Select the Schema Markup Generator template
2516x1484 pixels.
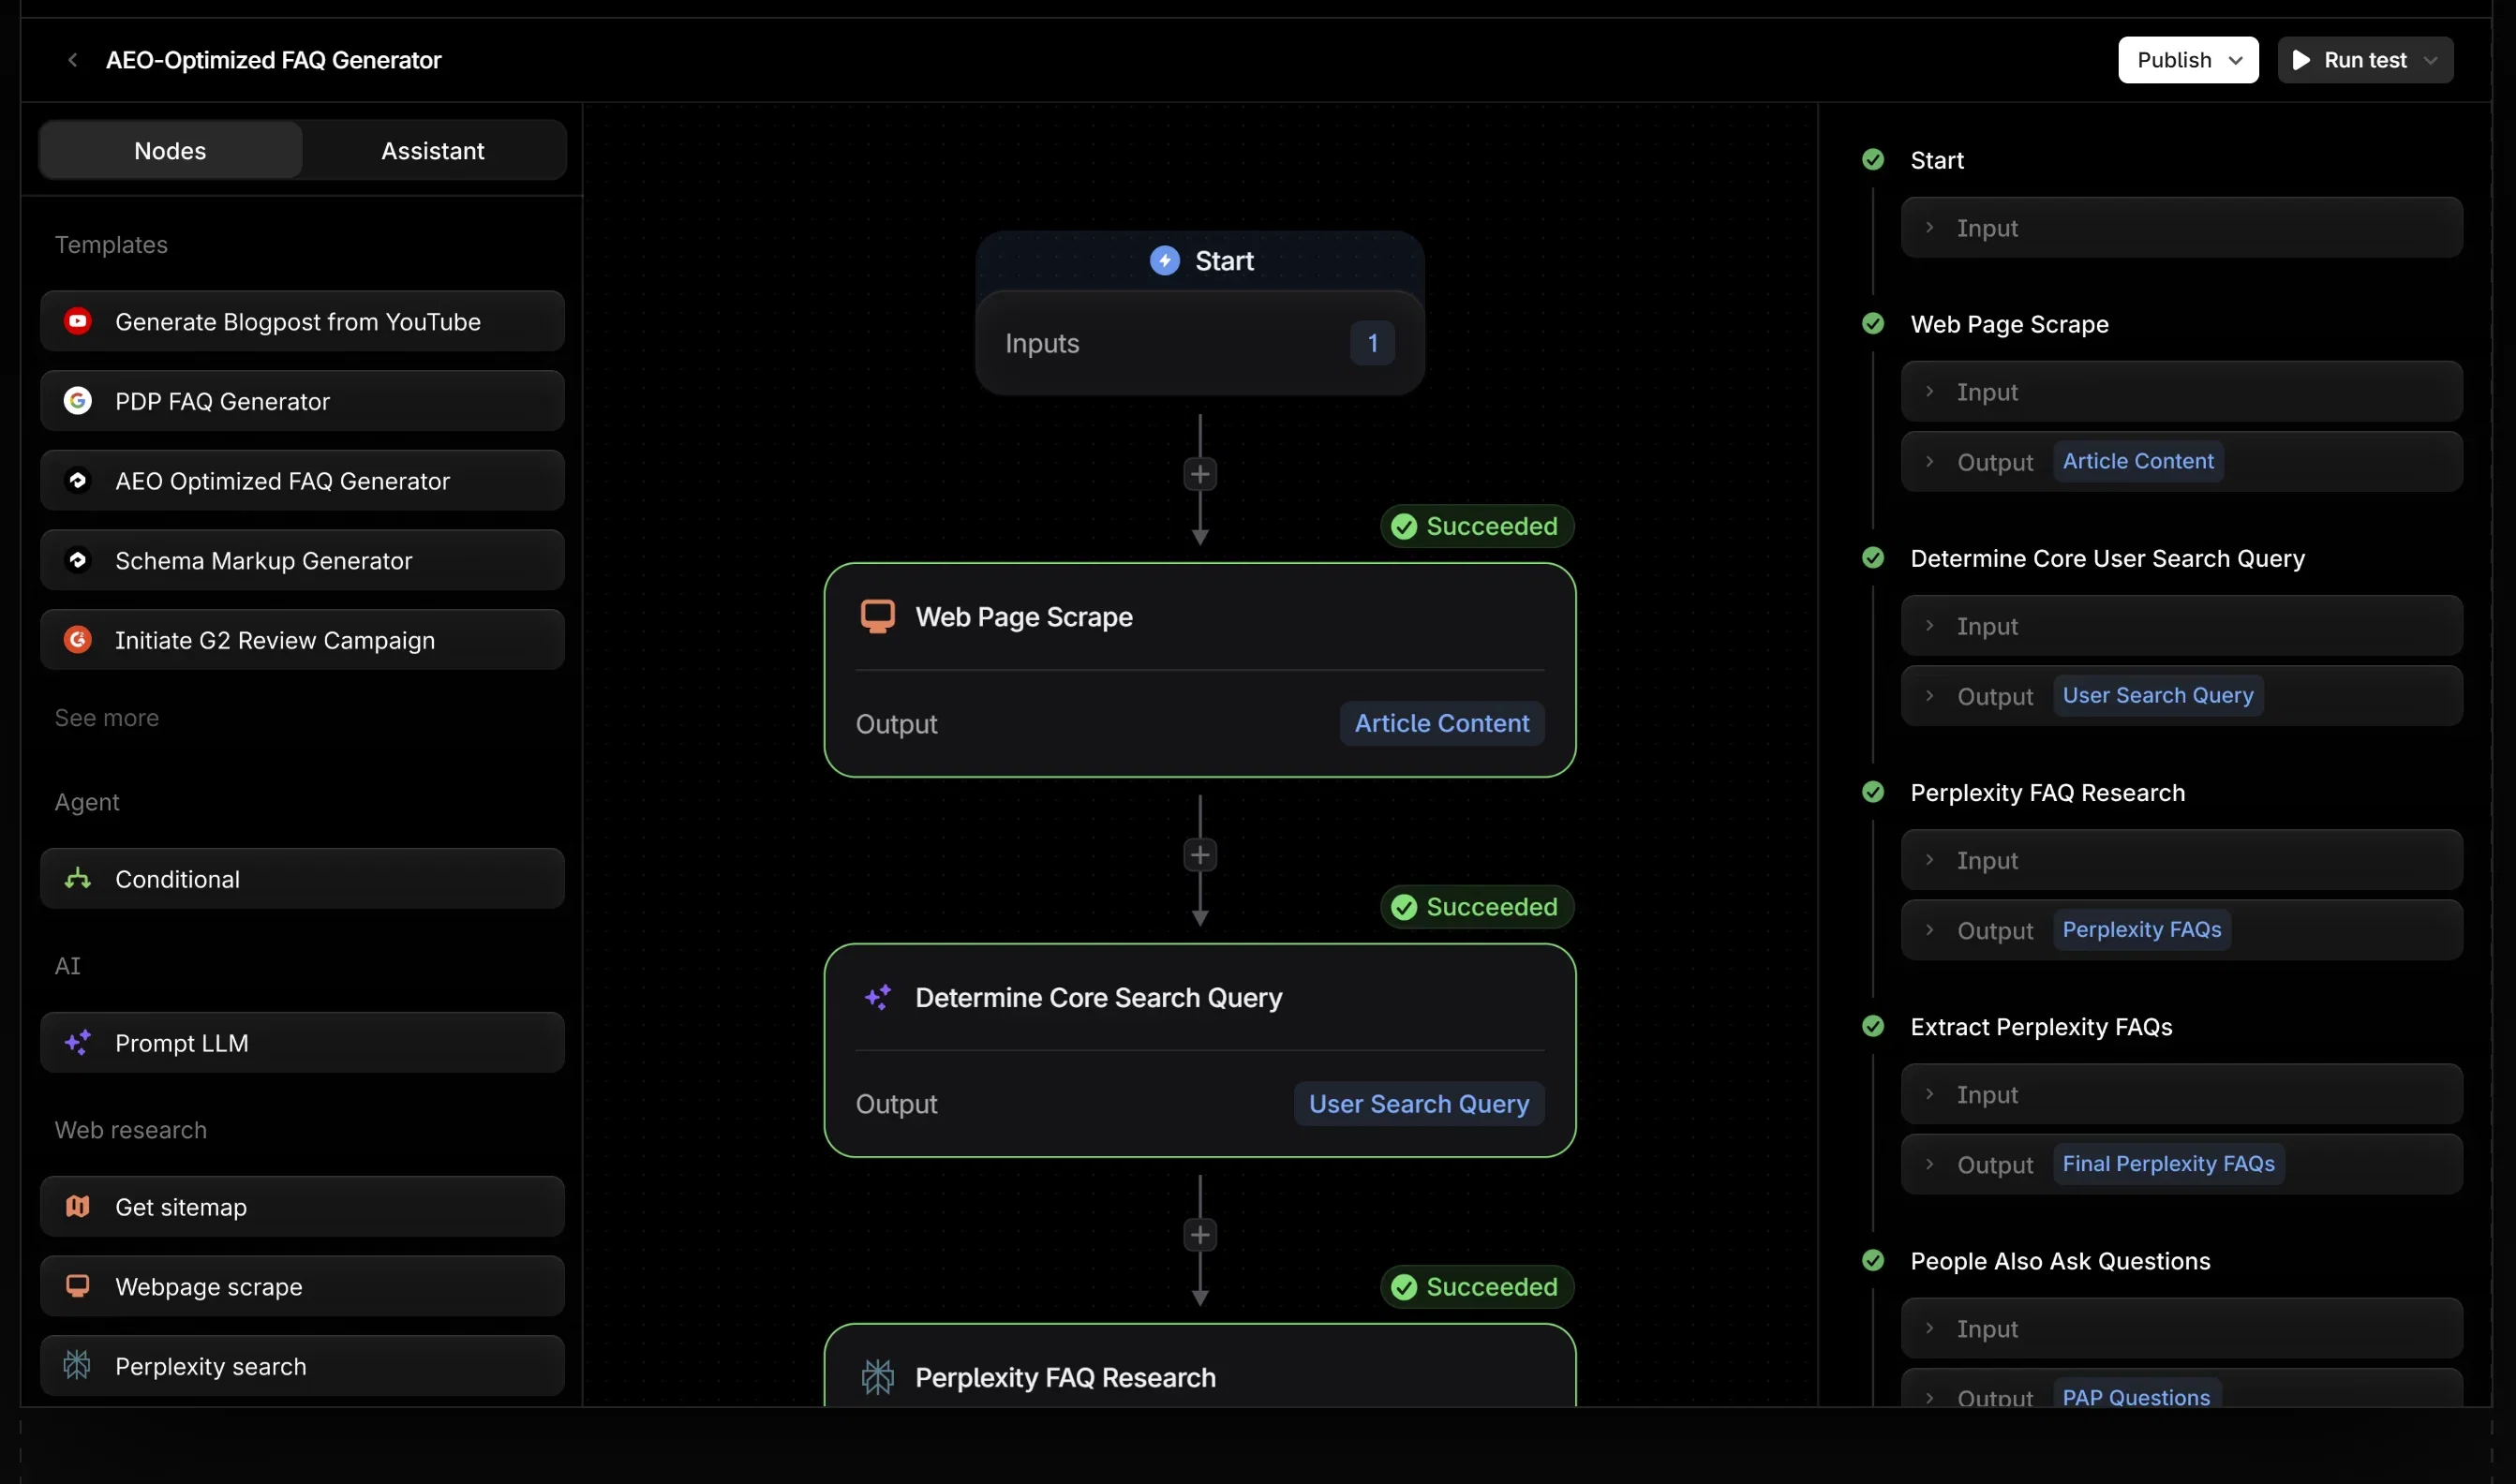[x=302, y=560]
